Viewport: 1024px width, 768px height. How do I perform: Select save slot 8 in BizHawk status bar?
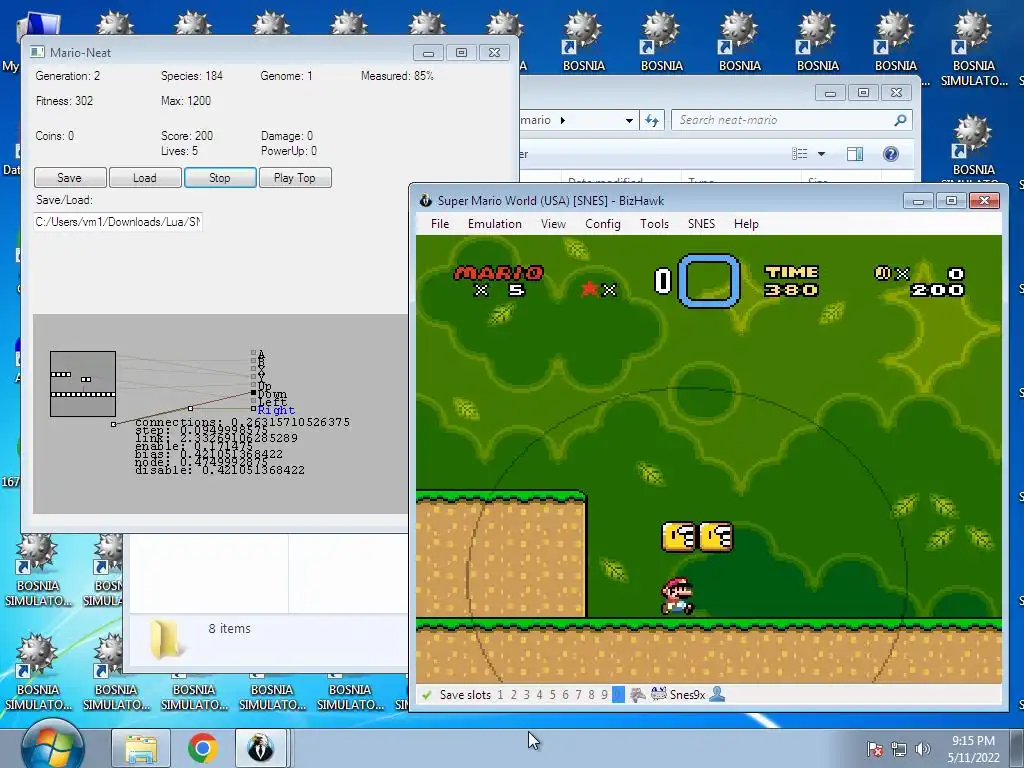pyautogui.click(x=591, y=695)
